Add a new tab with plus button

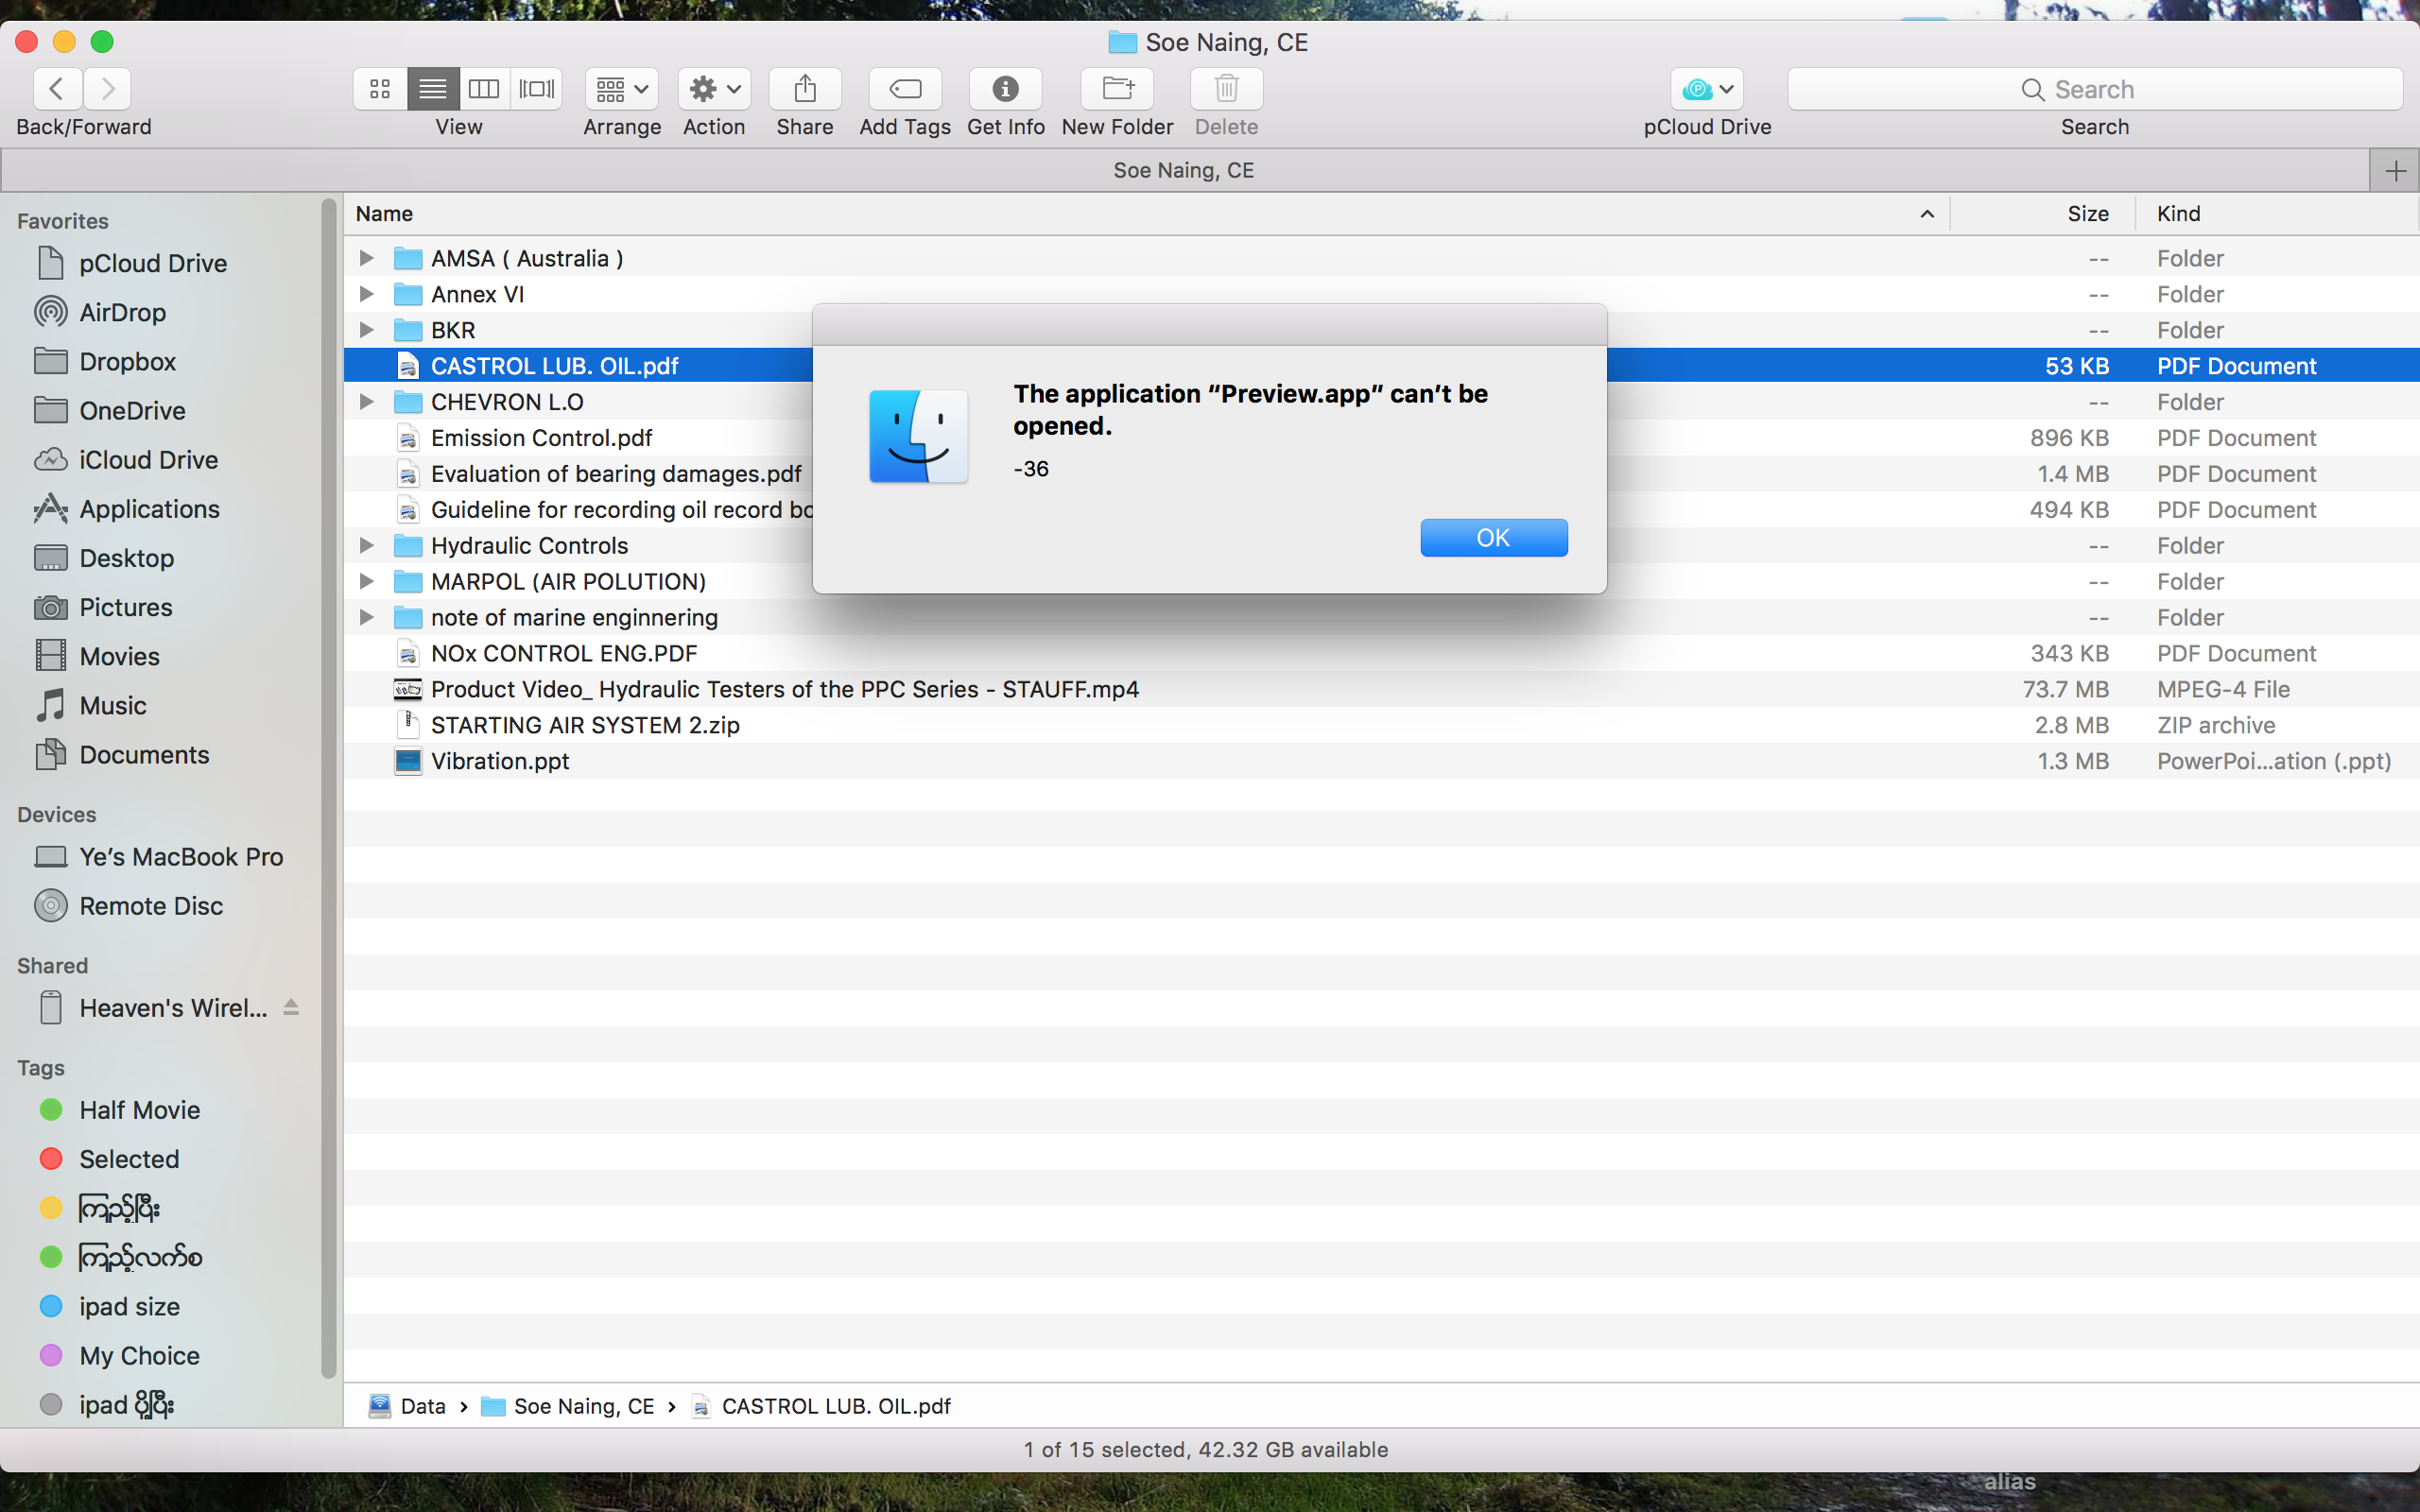point(2395,171)
